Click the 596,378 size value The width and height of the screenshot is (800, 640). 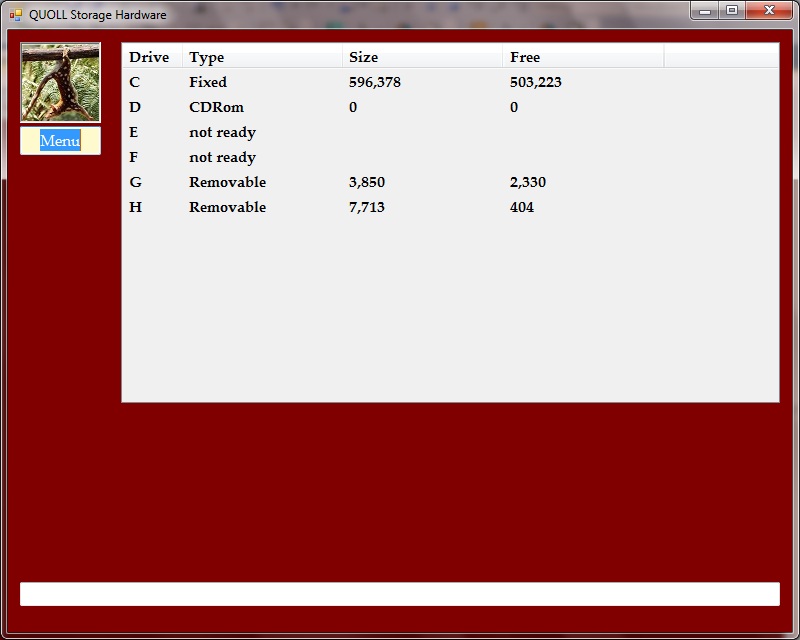pos(375,82)
